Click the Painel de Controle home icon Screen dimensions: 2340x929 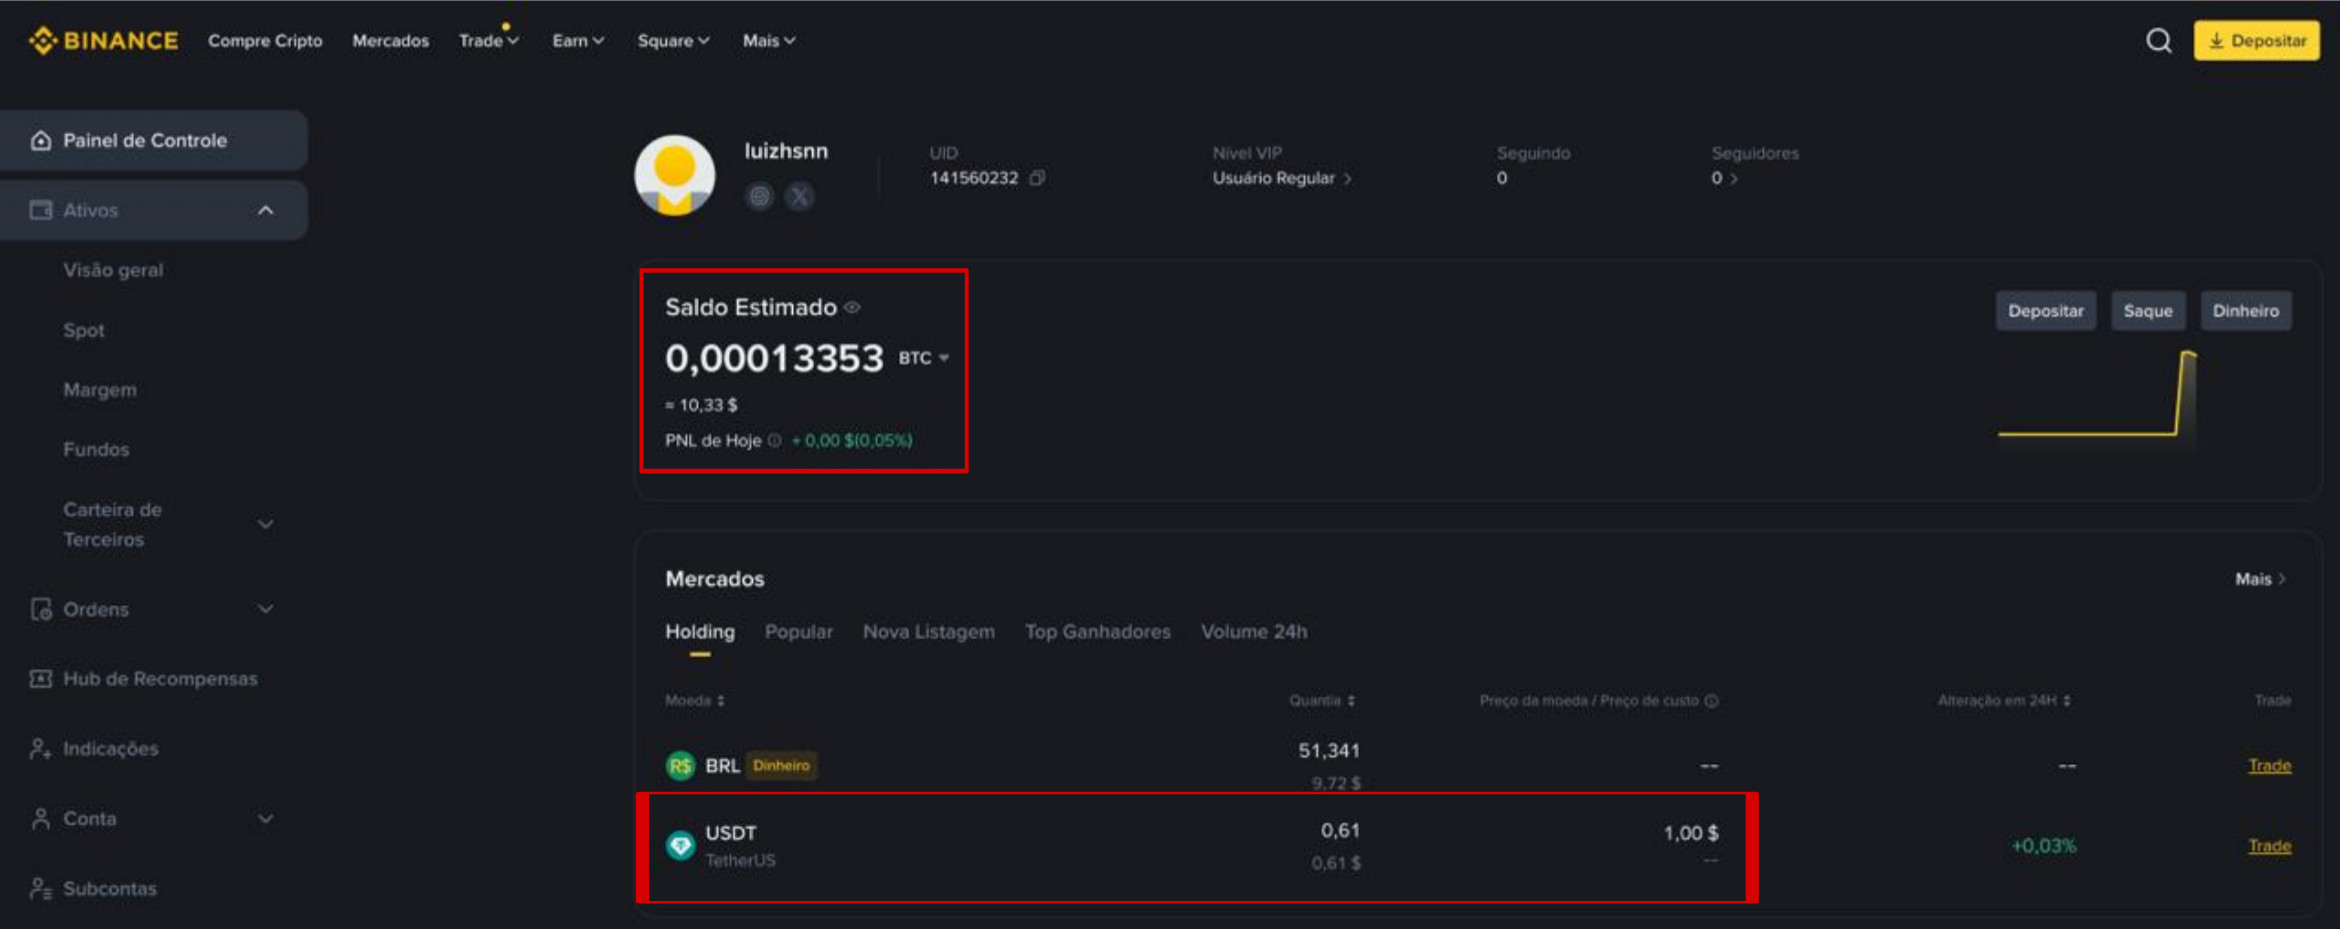[41, 141]
